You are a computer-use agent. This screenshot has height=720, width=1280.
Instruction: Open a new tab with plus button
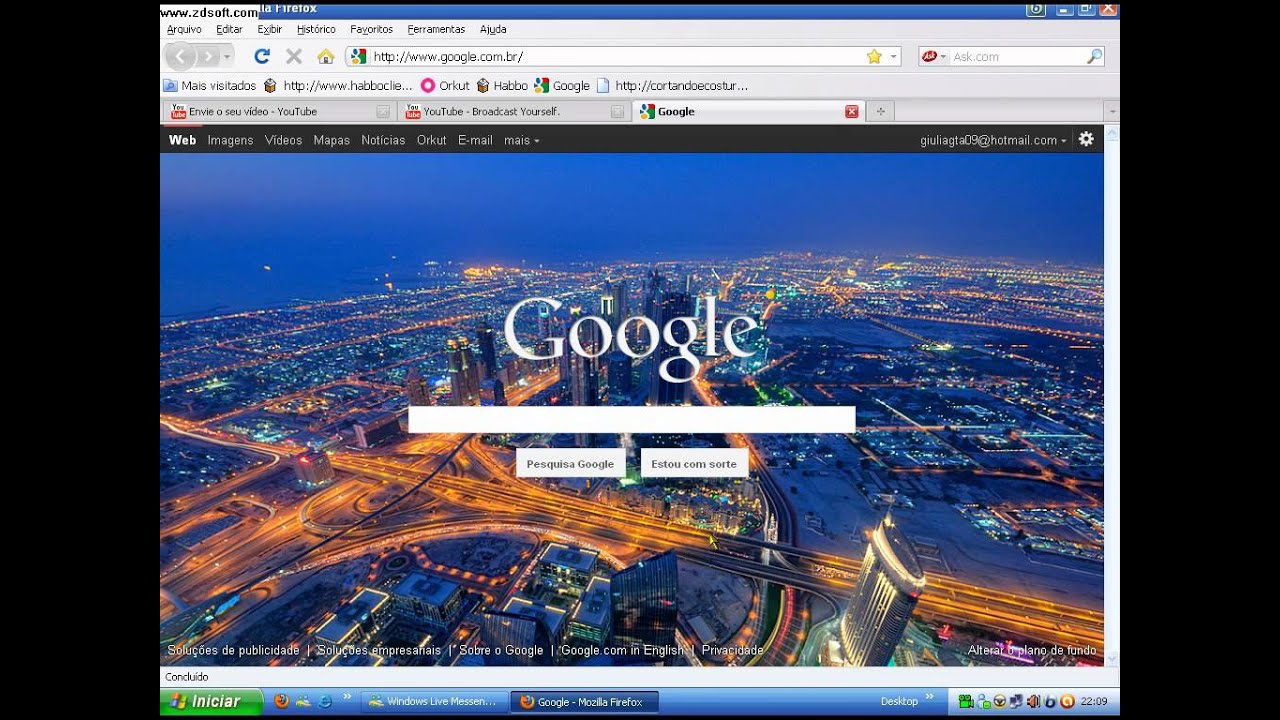880,112
